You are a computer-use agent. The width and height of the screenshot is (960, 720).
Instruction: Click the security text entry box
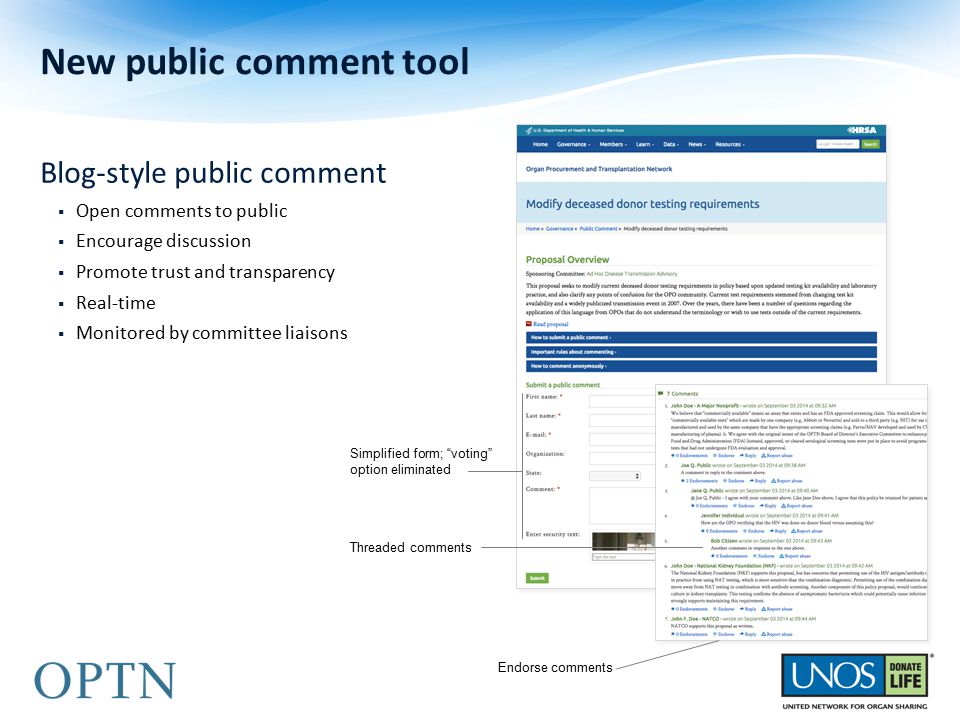622,557
